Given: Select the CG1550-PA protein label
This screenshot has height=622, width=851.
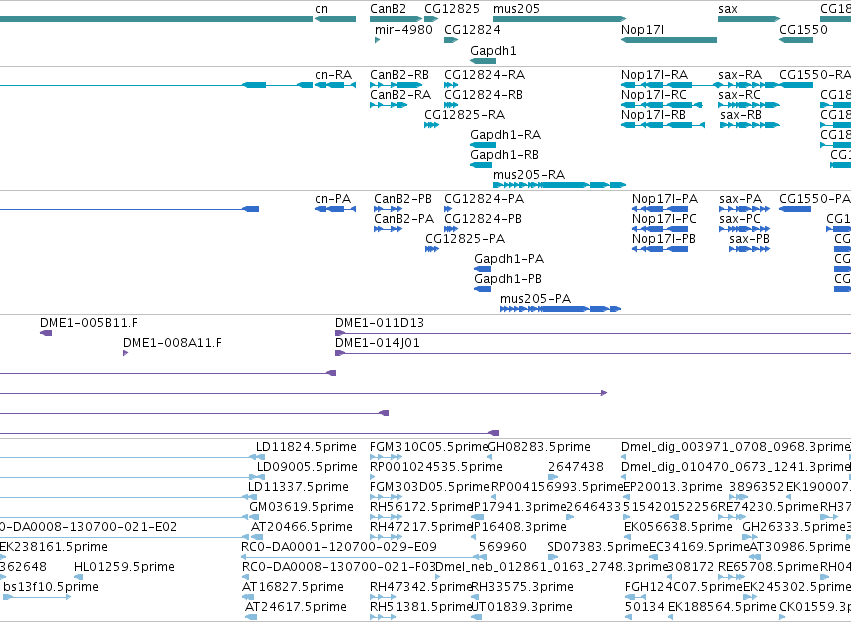Looking at the screenshot, I should pyautogui.click(x=814, y=199).
